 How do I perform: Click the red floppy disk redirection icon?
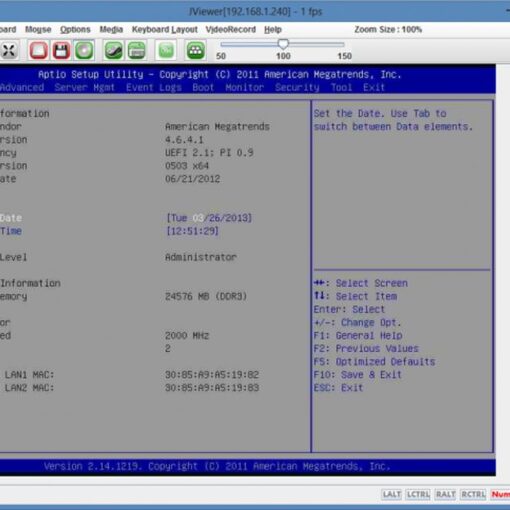(61, 51)
